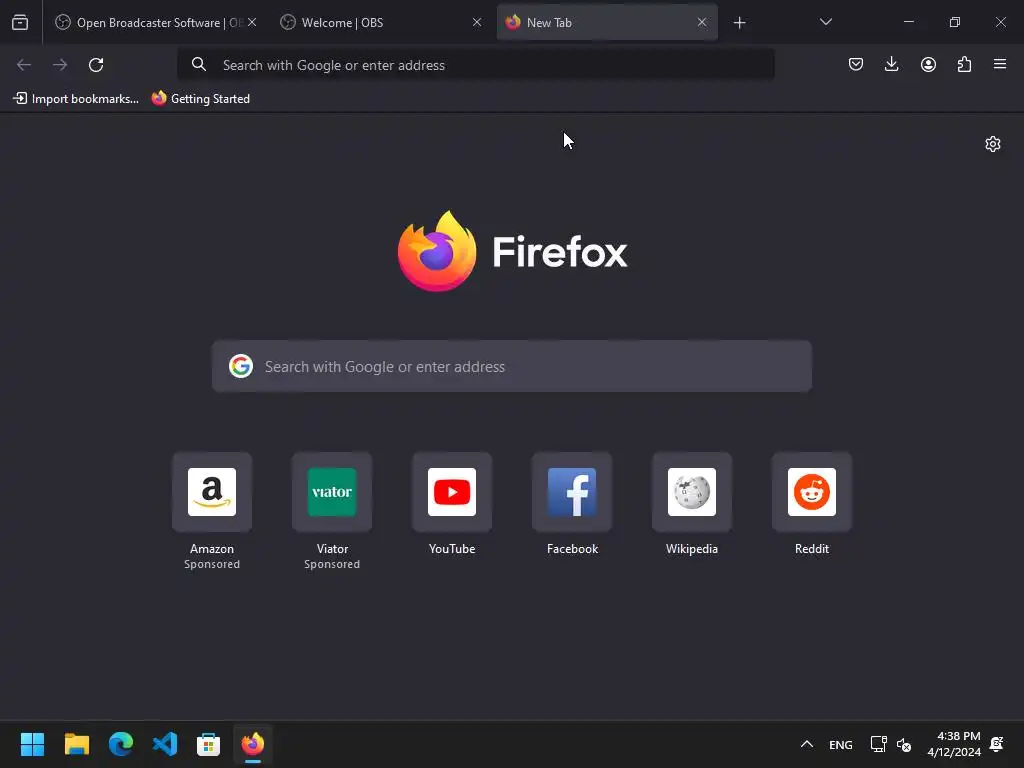Click Import bookmarks in the bookmarks bar
The width and height of the screenshot is (1024, 768).
coord(76,99)
